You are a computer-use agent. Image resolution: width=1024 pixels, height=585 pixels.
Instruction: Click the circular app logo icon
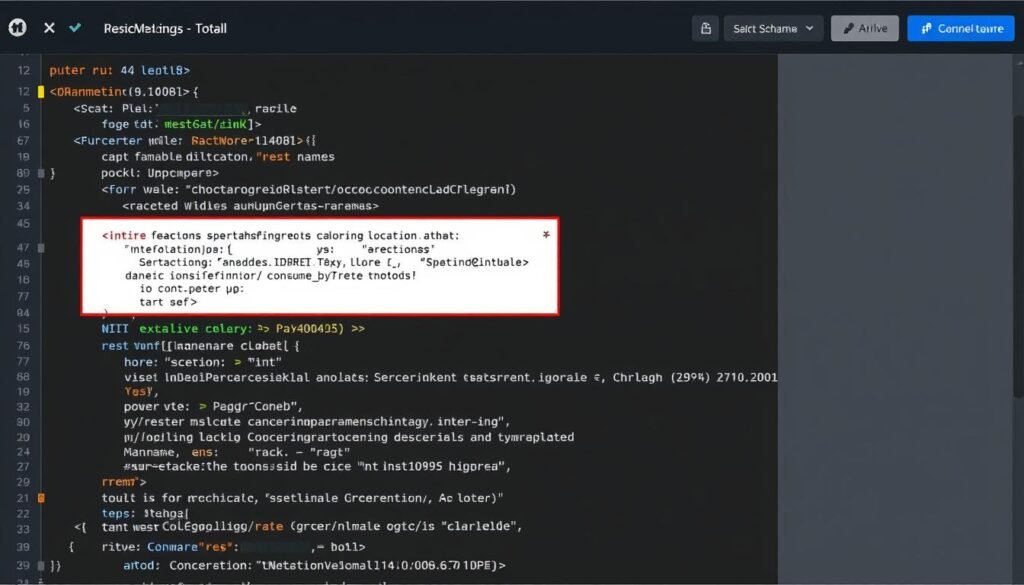(16, 28)
